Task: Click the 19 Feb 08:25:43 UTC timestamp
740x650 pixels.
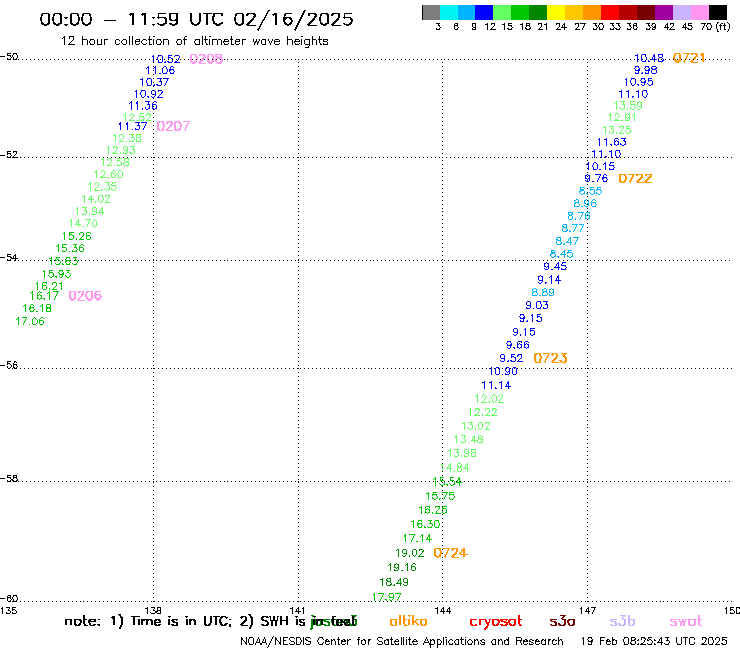Action: (x=654, y=641)
